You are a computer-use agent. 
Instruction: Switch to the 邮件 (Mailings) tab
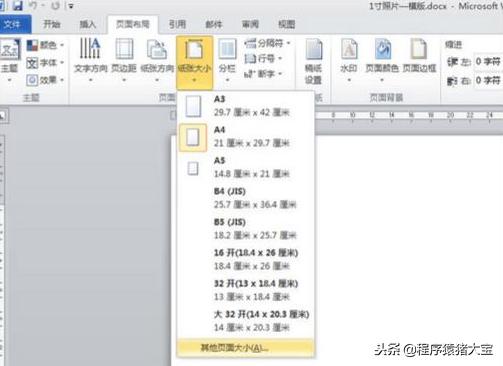tap(214, 24)
